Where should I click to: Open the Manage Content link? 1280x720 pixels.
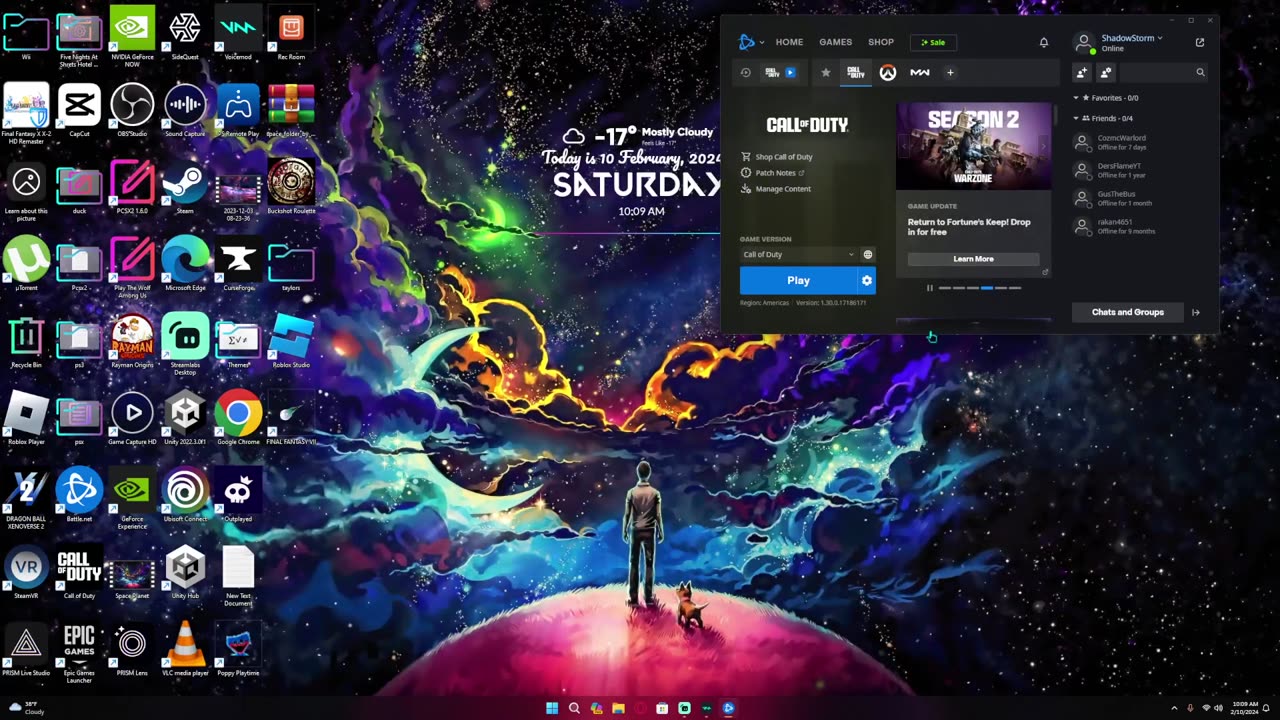[776, 189]
